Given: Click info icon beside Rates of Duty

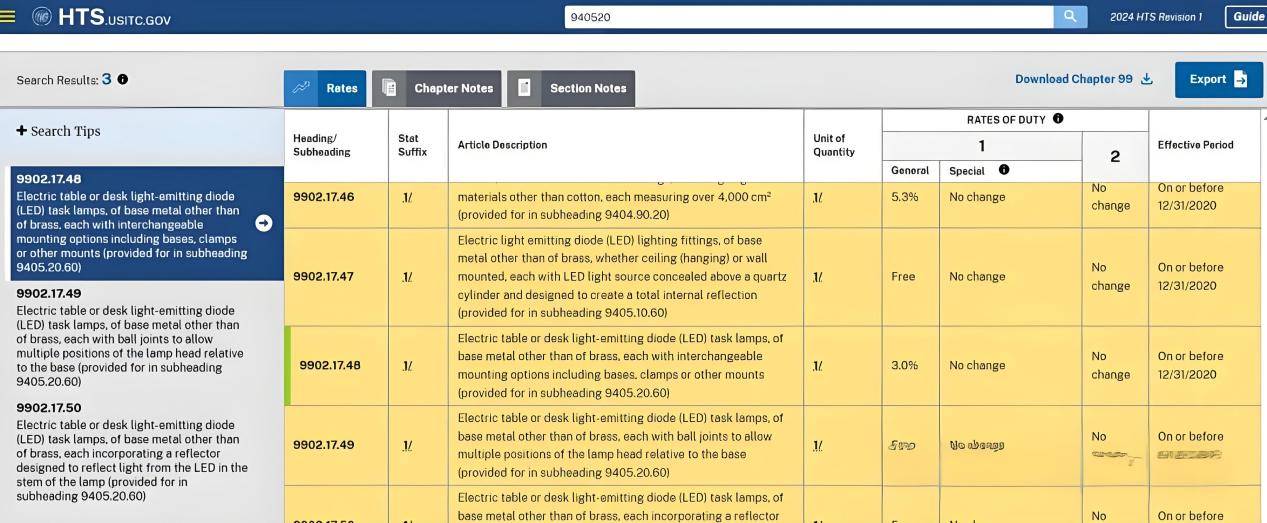Looking at the screenshot, I should [x=1058, y=119].
